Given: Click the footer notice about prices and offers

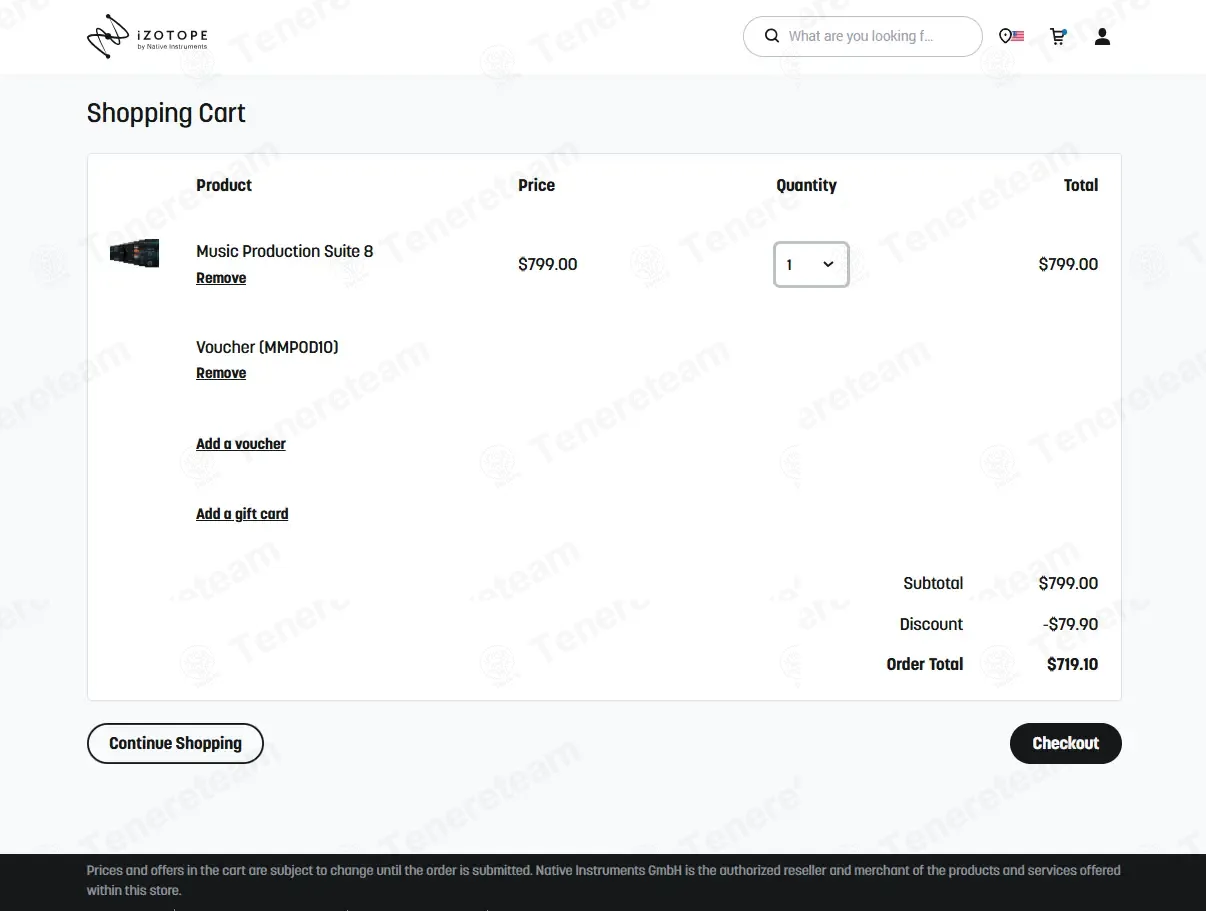Looking at the screenshot, I should 604,880.
